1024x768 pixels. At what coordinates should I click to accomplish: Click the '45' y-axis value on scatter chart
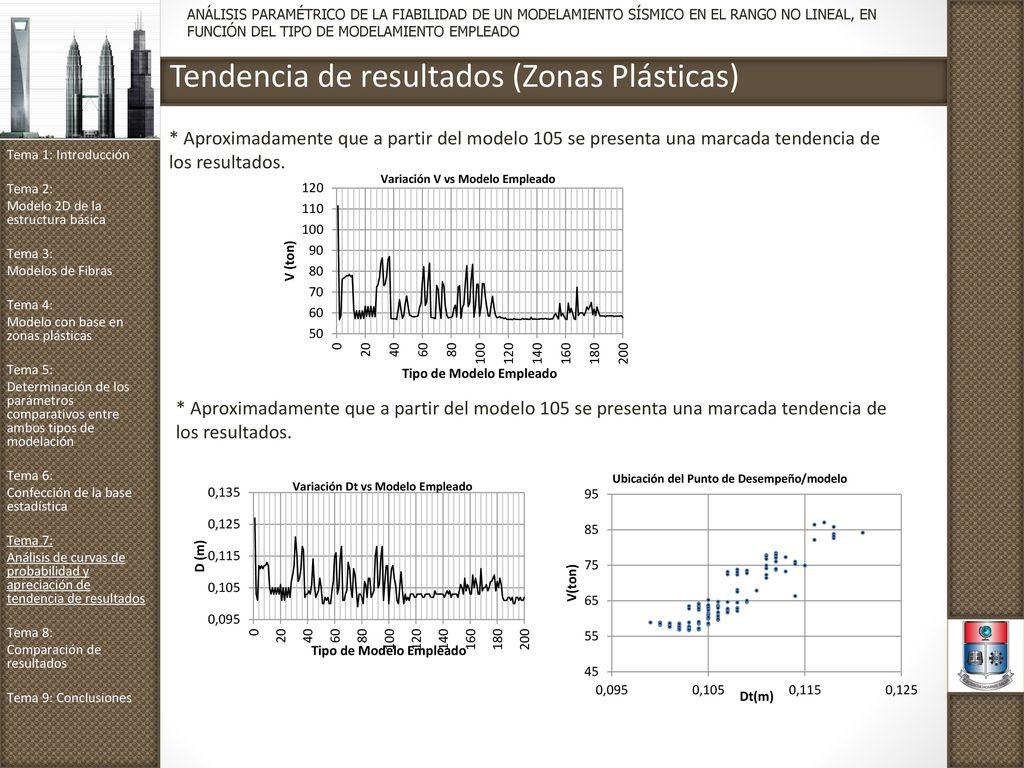pos(592,672)
